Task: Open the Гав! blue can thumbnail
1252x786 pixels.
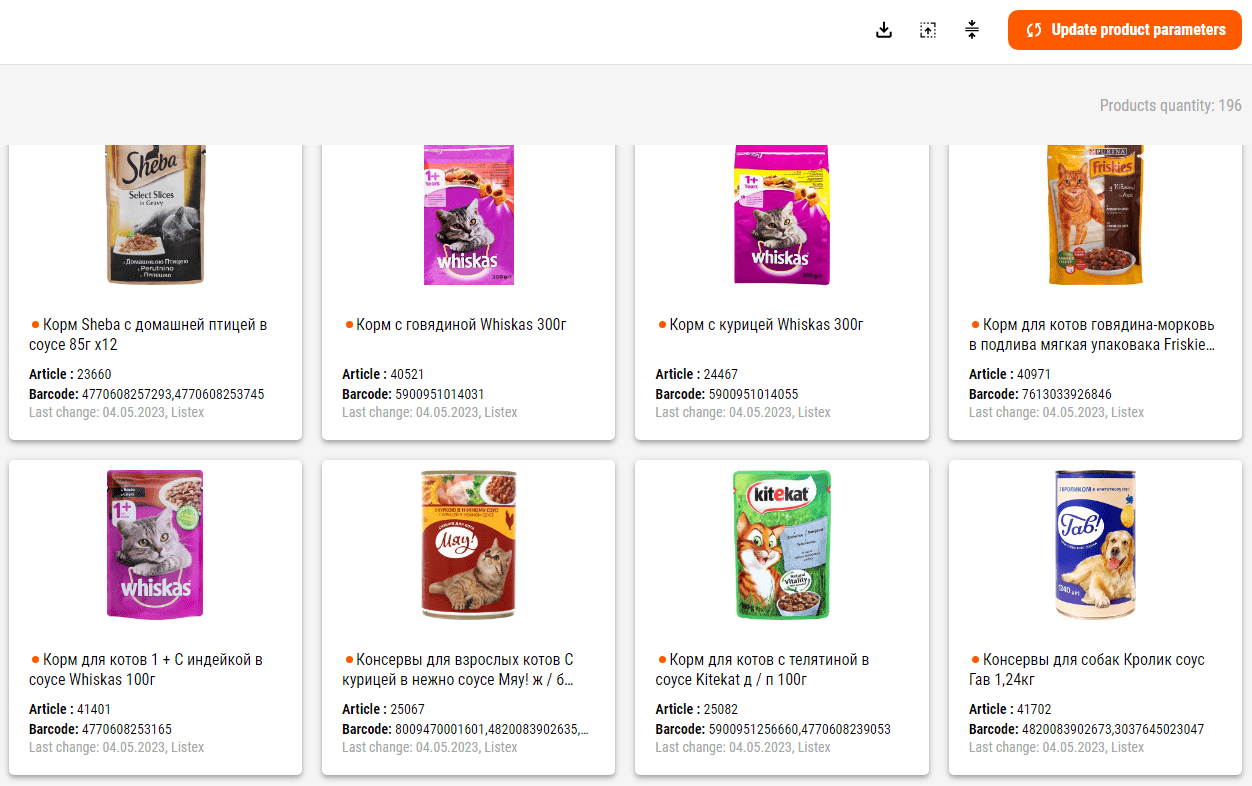Action: point(1095,544)
